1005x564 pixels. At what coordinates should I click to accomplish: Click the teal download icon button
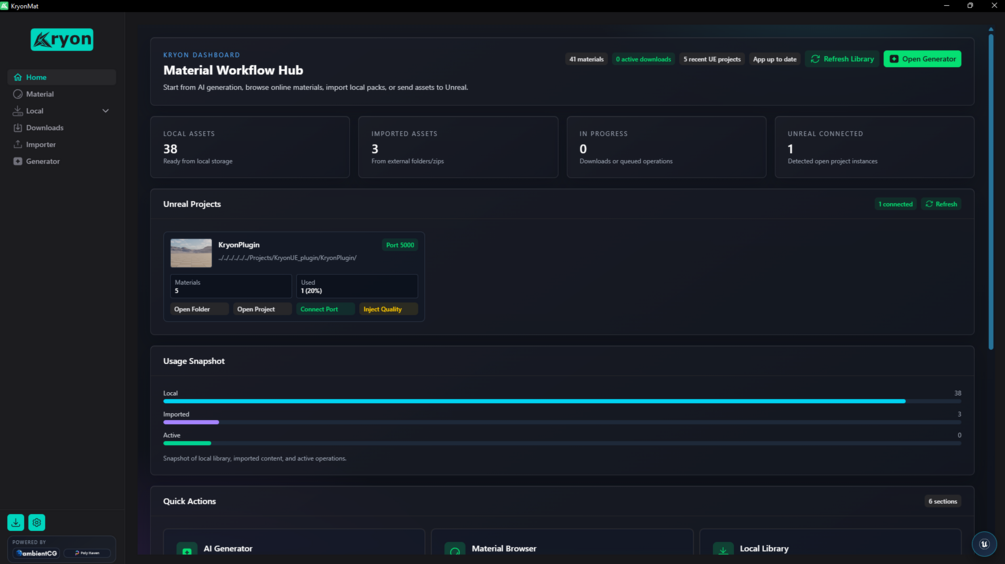[x=15, y=522]
